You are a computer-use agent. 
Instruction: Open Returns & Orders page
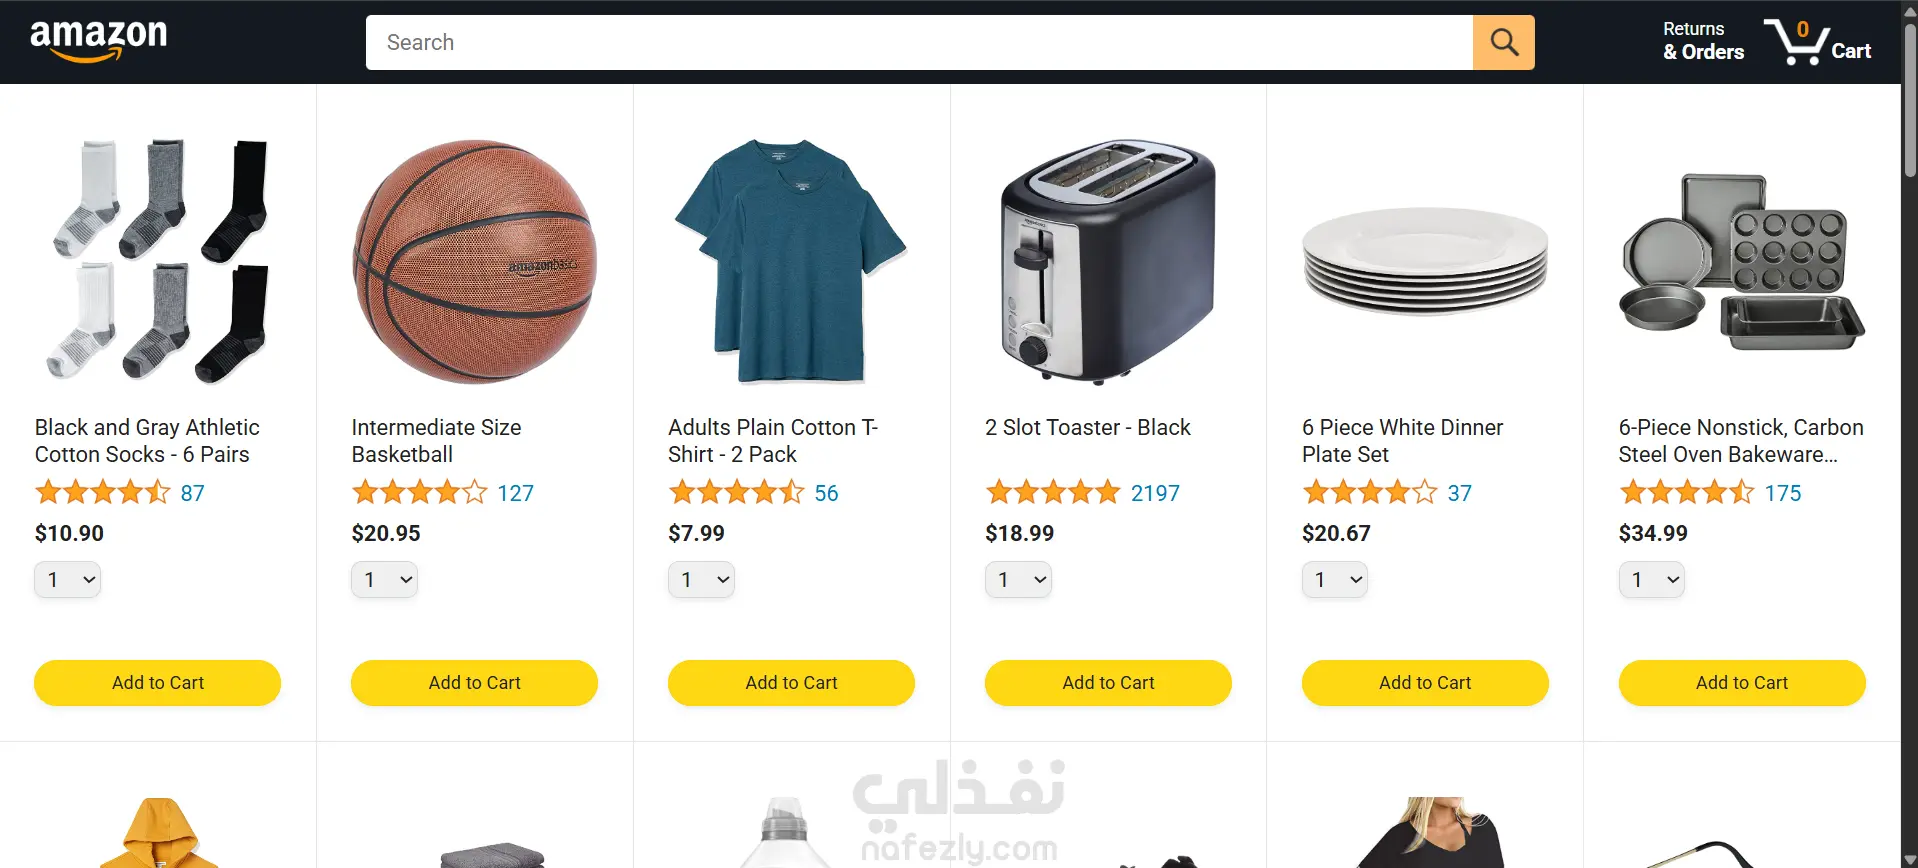tap(1703, 41)
